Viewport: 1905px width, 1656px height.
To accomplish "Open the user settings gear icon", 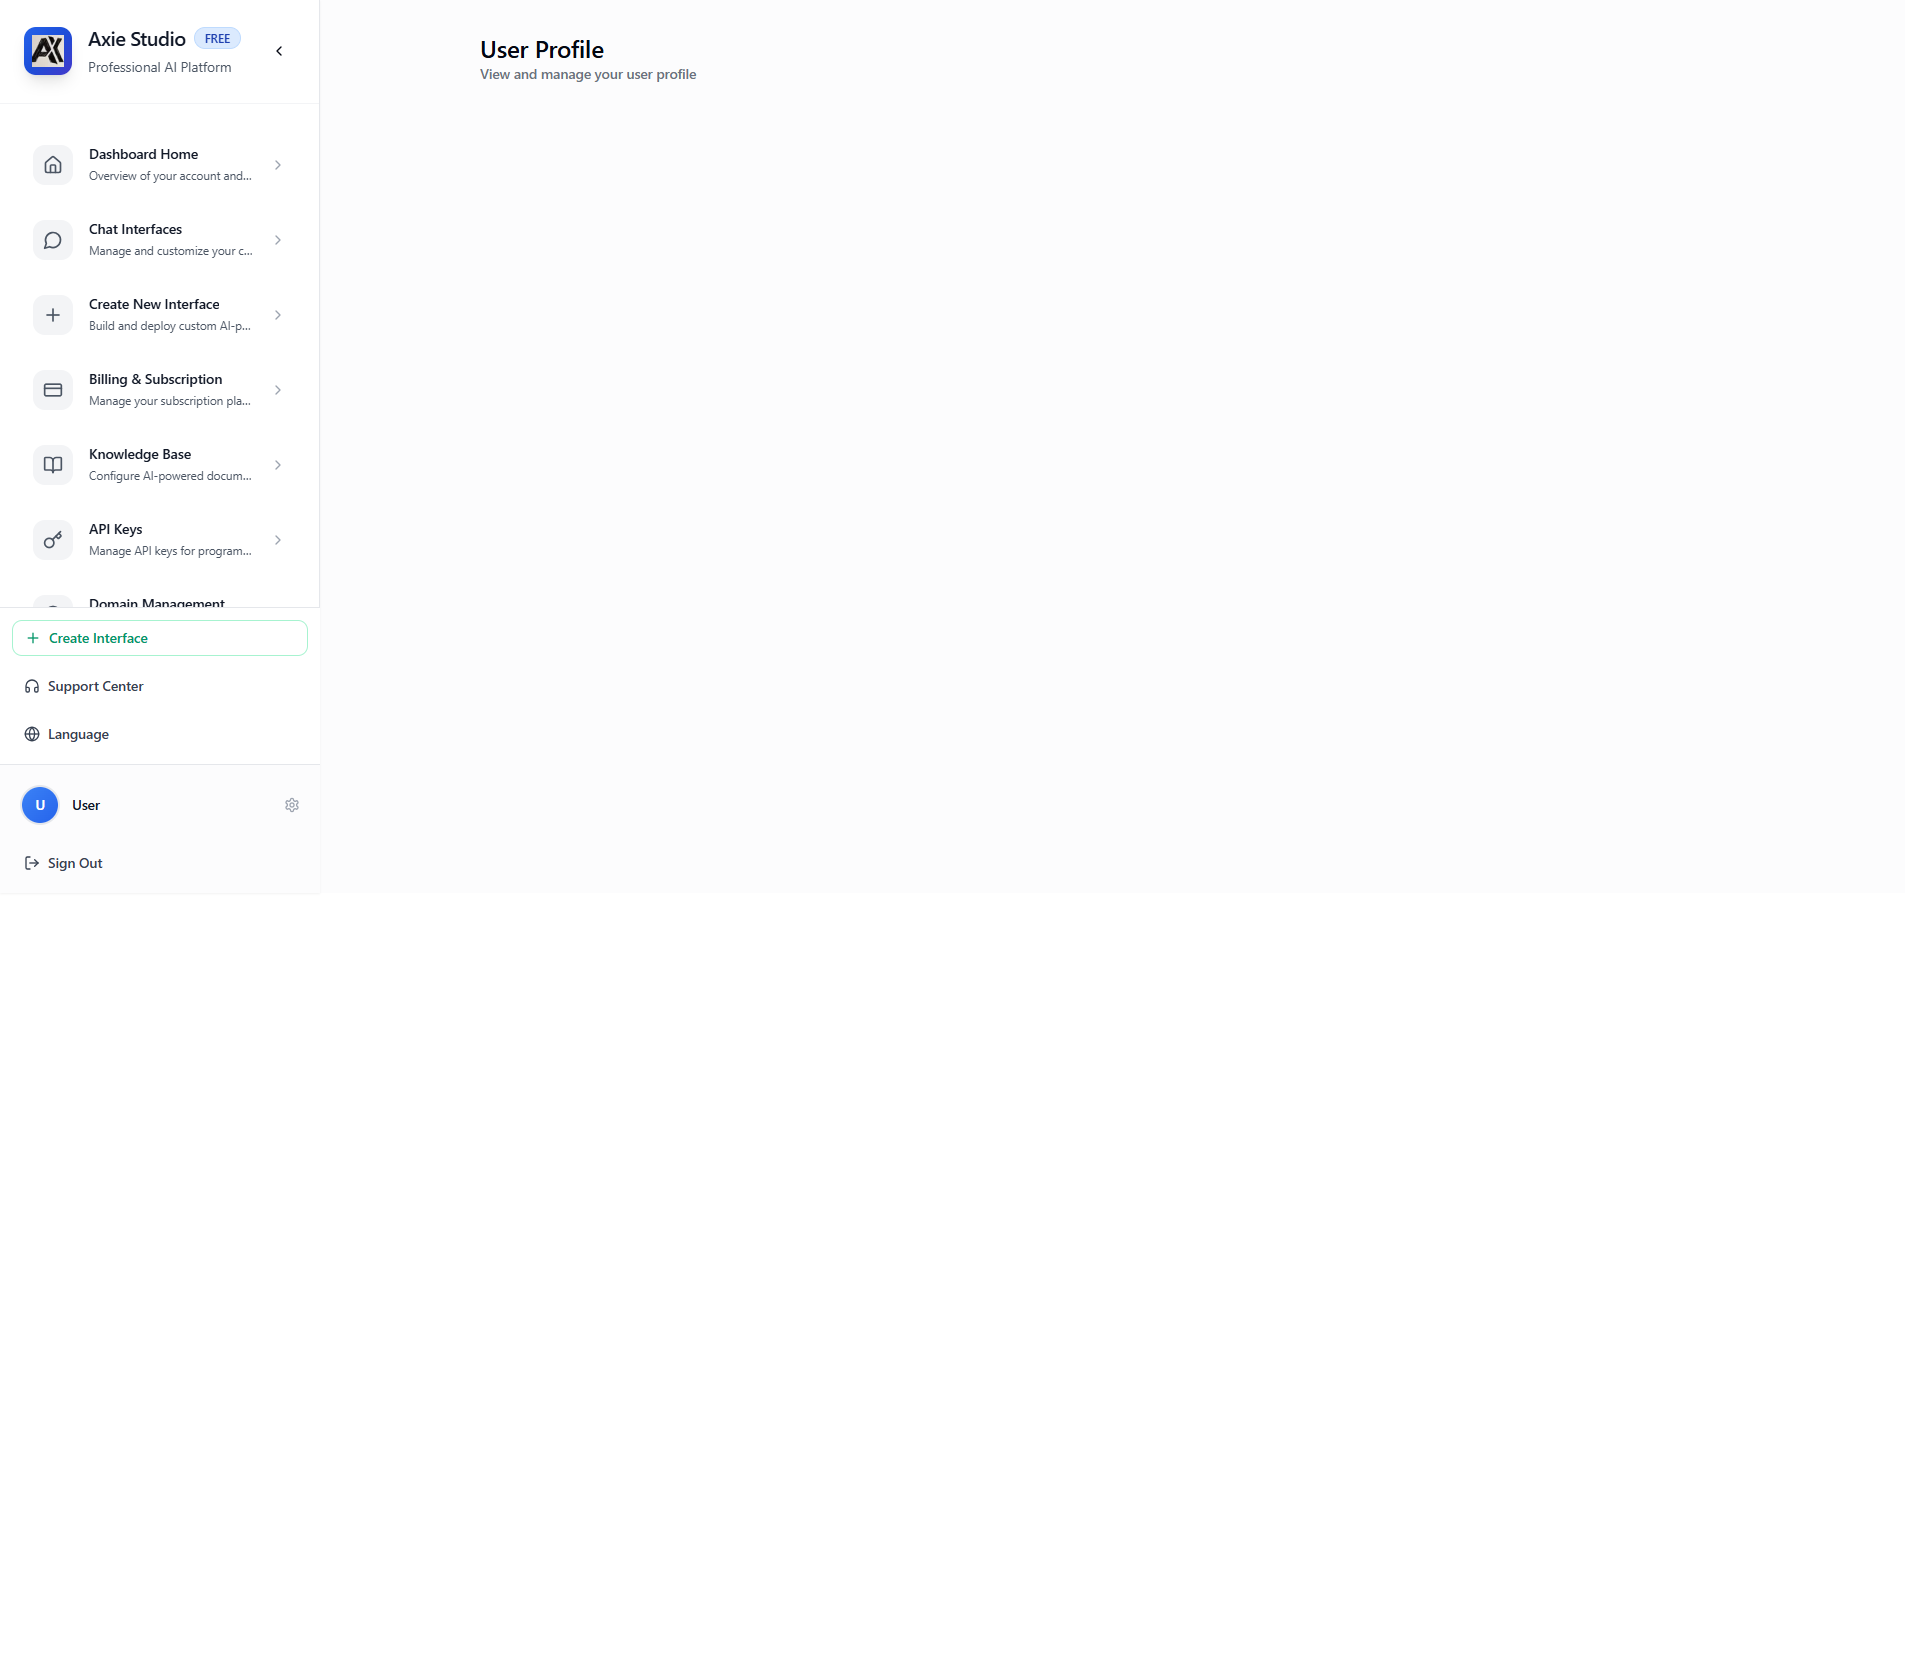I will (291, 805).
